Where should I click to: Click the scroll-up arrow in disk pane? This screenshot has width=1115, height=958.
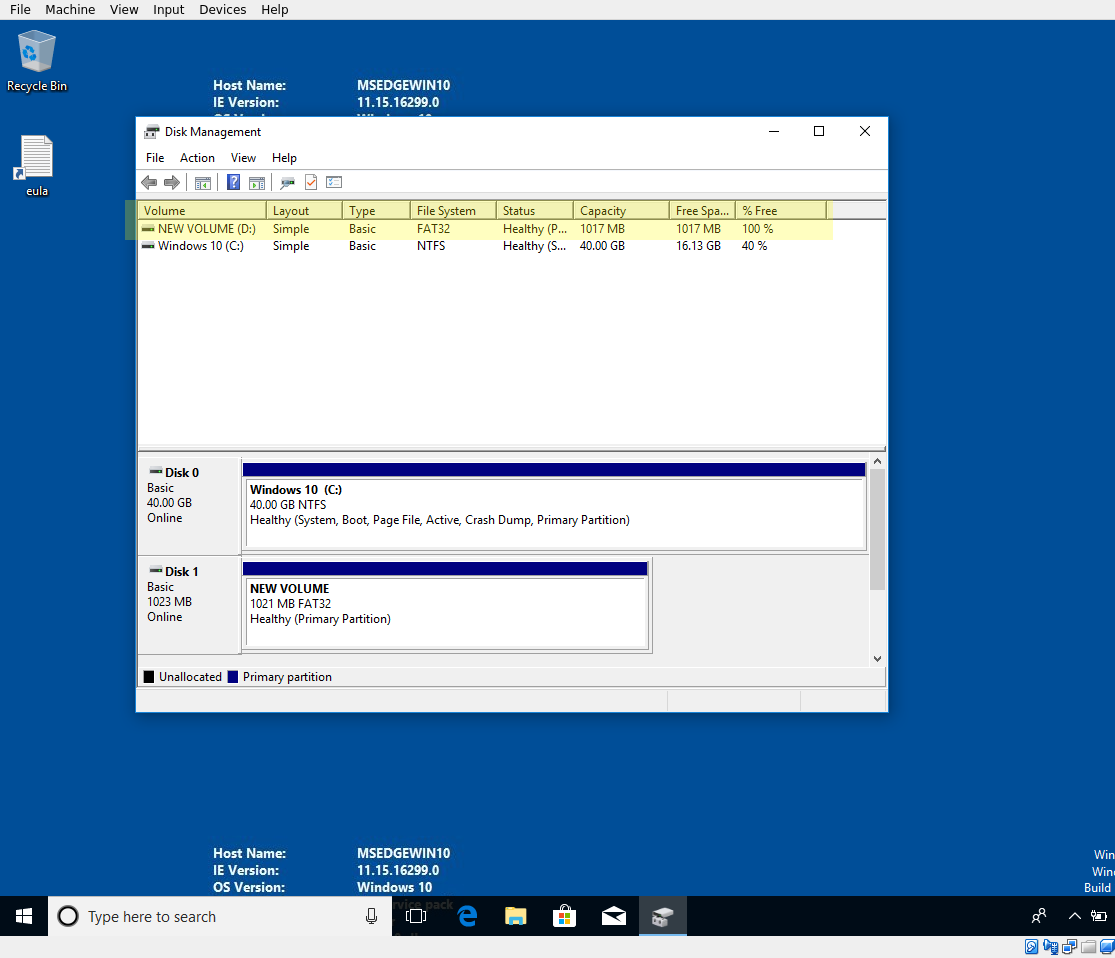pos(877,462)
